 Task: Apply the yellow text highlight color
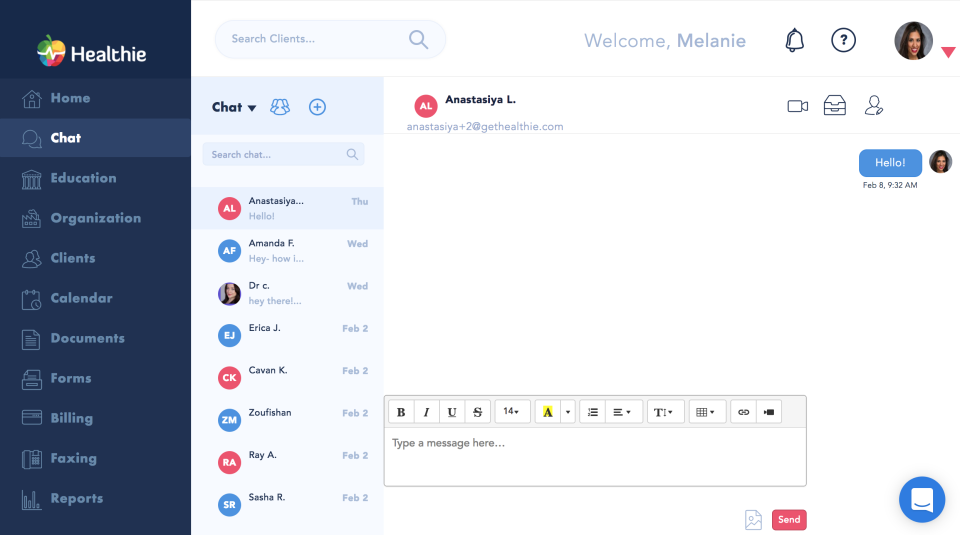pos(548,412)
